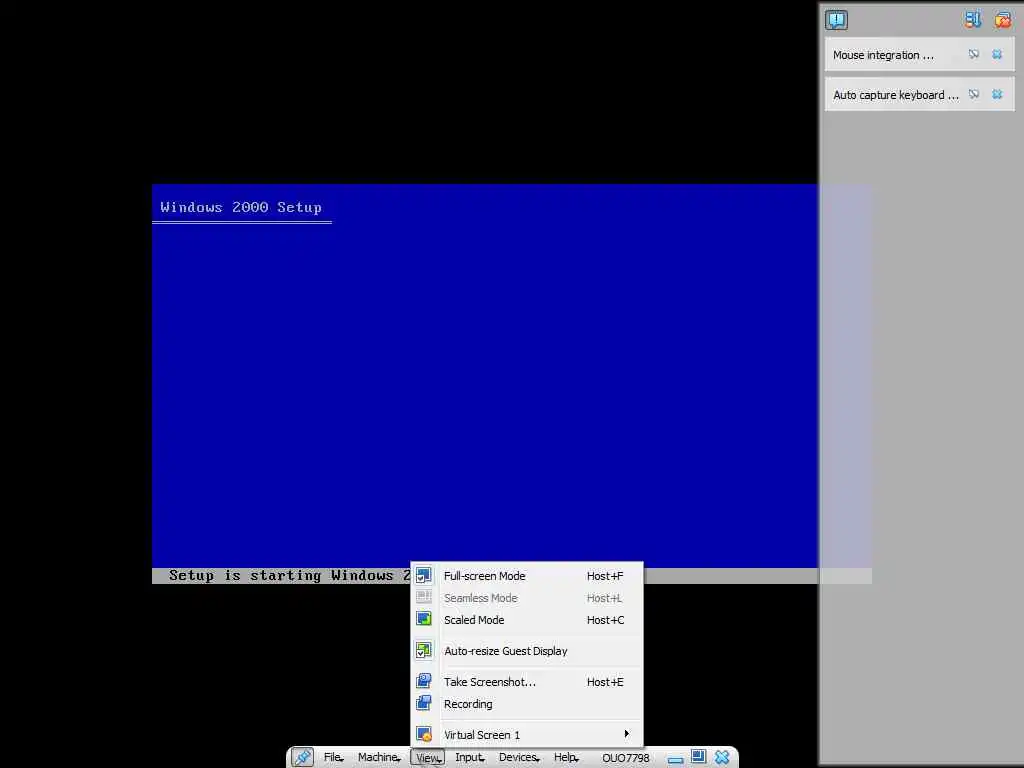Expand the Virtual Screen 1 submenu
The width and height of the screenshot is (1024, 768).
tap(527, 735)
